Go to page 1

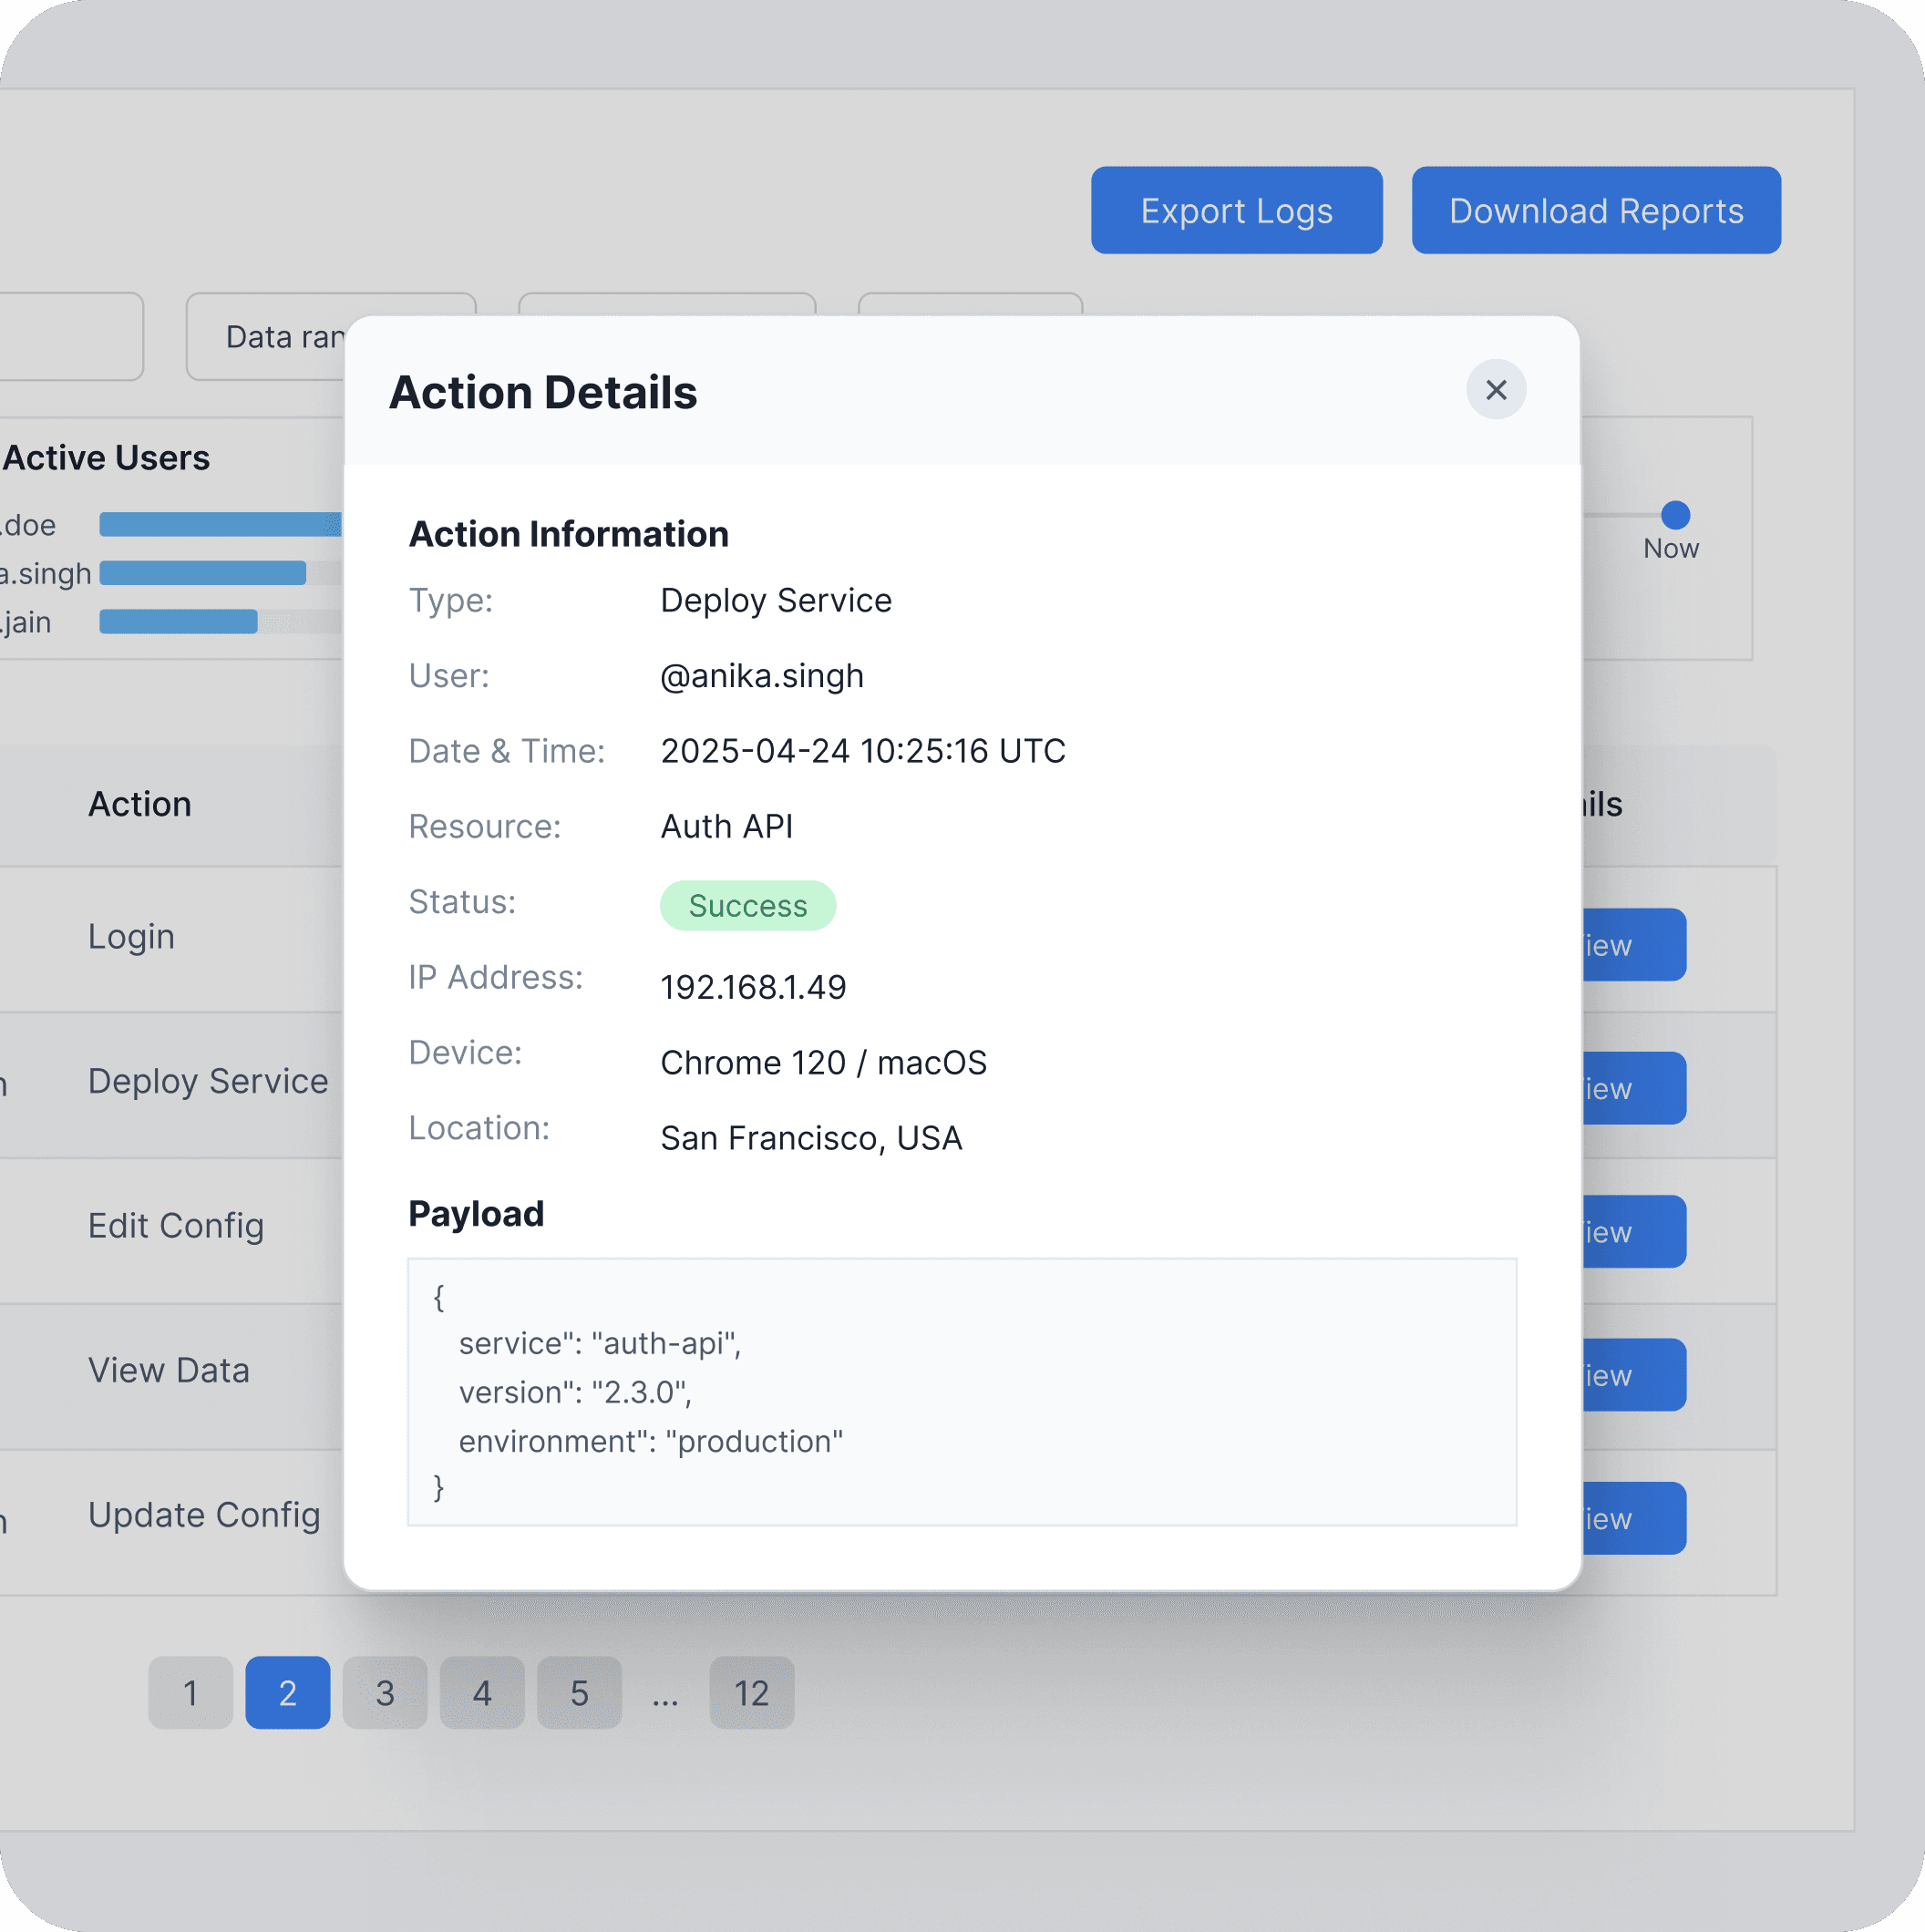[190, 1692]
